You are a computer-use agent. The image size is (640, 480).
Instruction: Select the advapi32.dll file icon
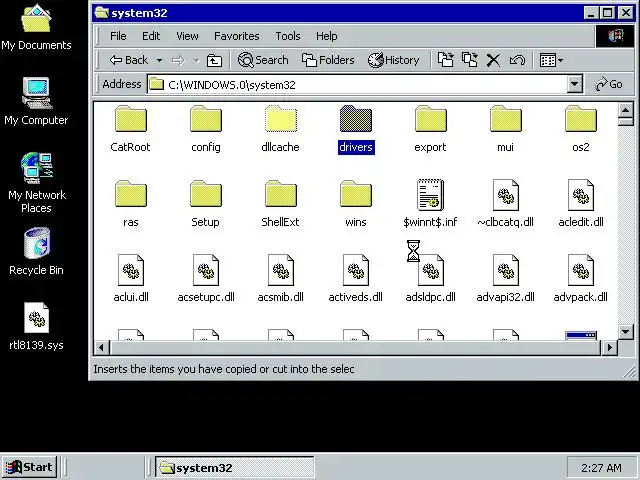click(506, 270)
